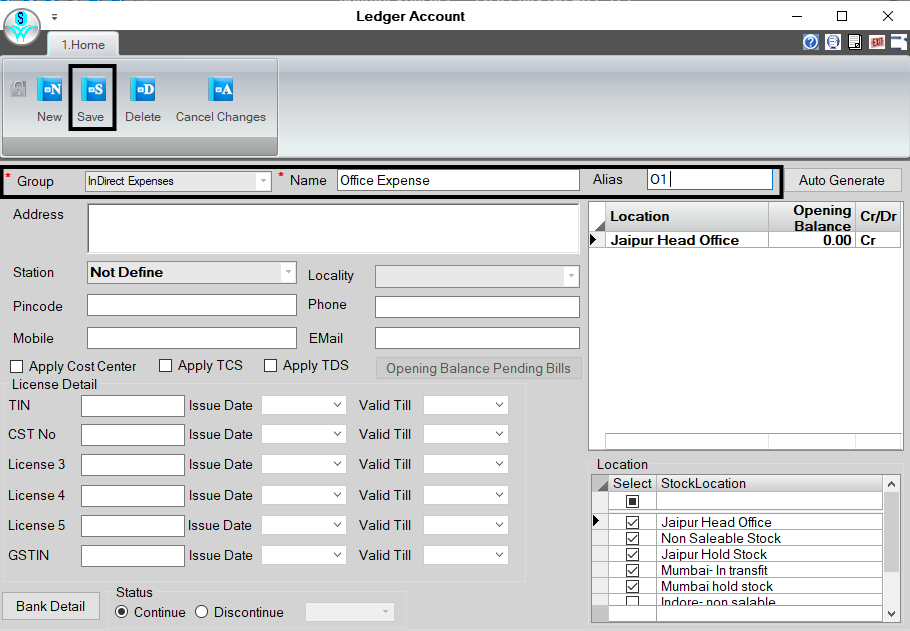This screenshot has height=631, width=910.
Task: Open the Group dropdown list
Action: click(263, 181)
